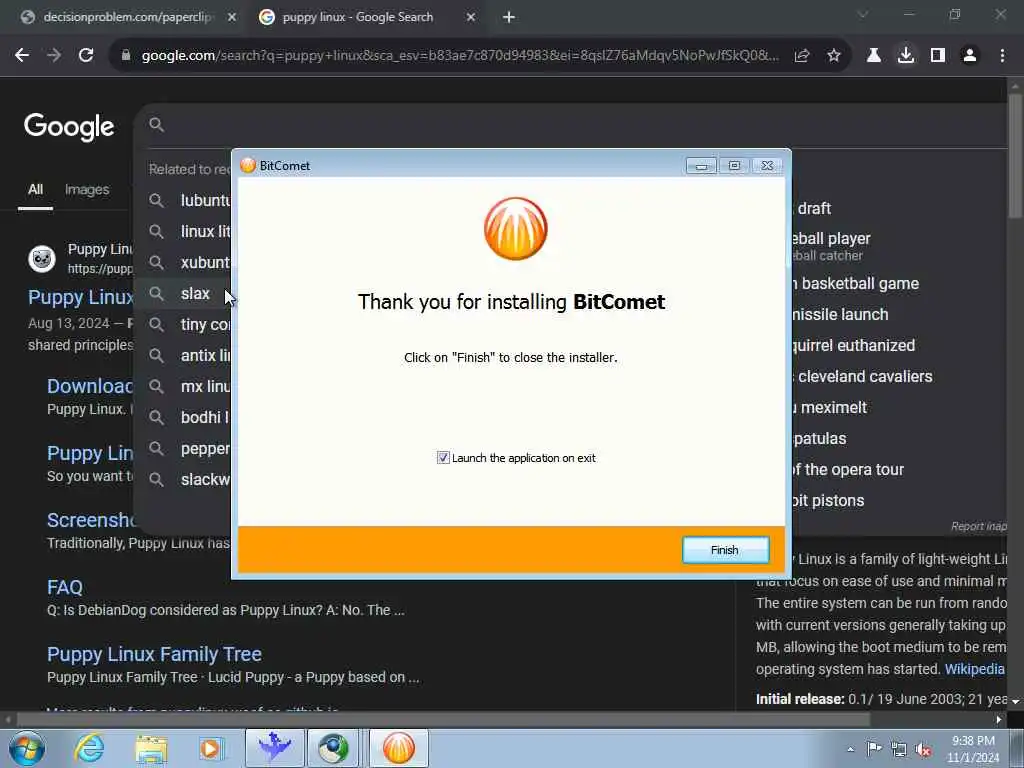Launch Internet Explorer from the taskbar
This screenshot has height=768, width=1024.
click(89, 748)
